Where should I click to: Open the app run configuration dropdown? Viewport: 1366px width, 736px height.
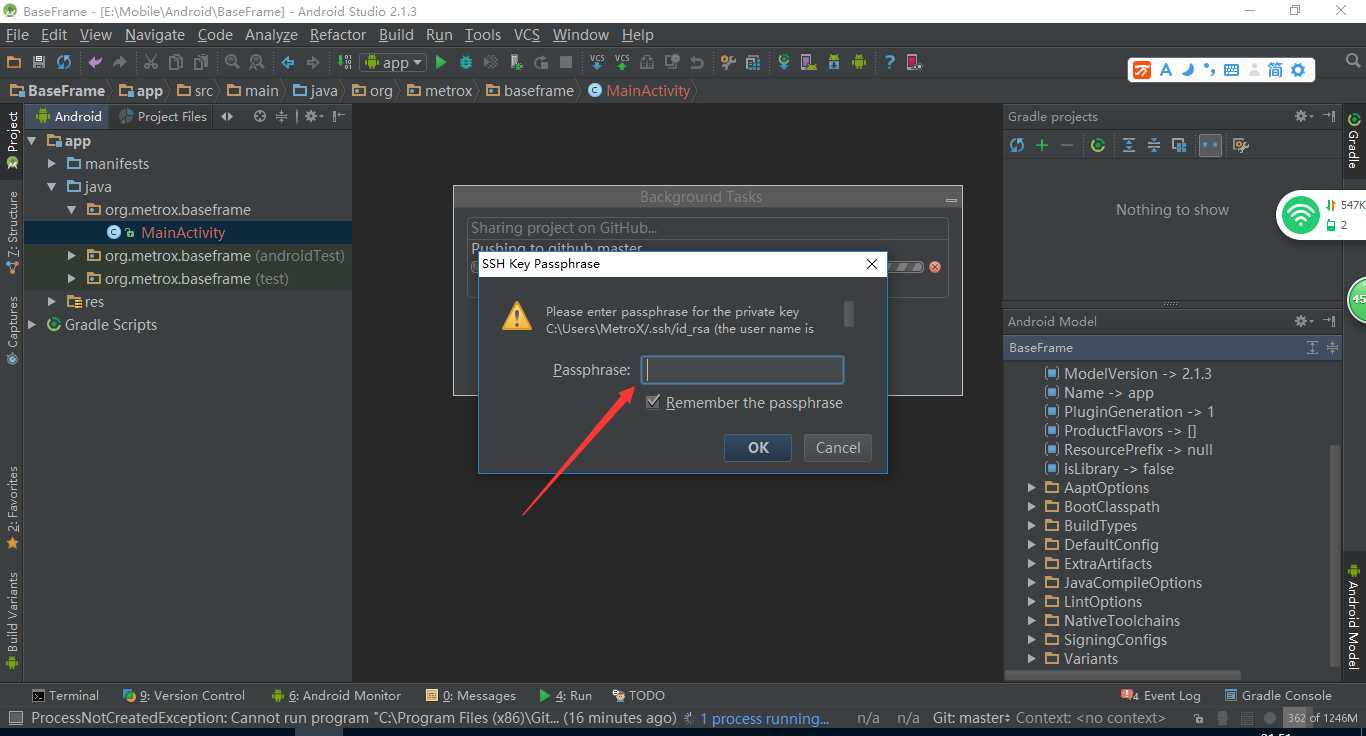point(394,62)
